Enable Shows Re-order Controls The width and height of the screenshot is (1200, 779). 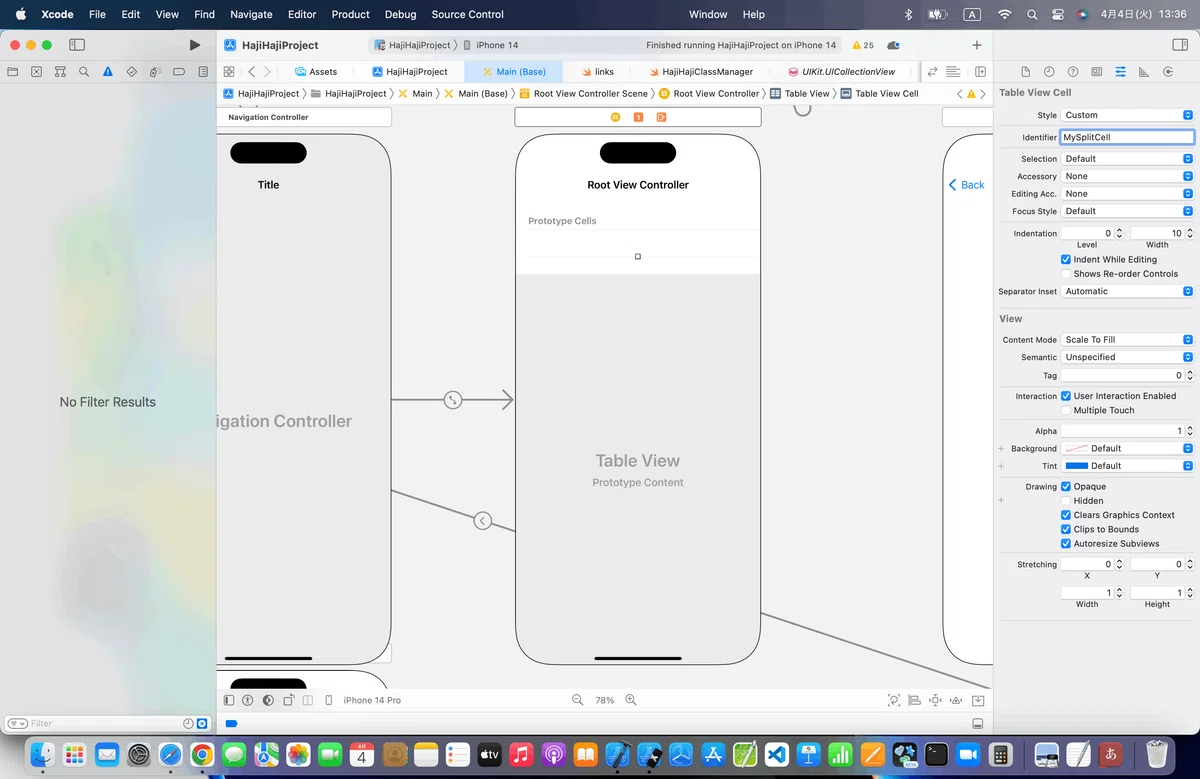click(1066, 274)
